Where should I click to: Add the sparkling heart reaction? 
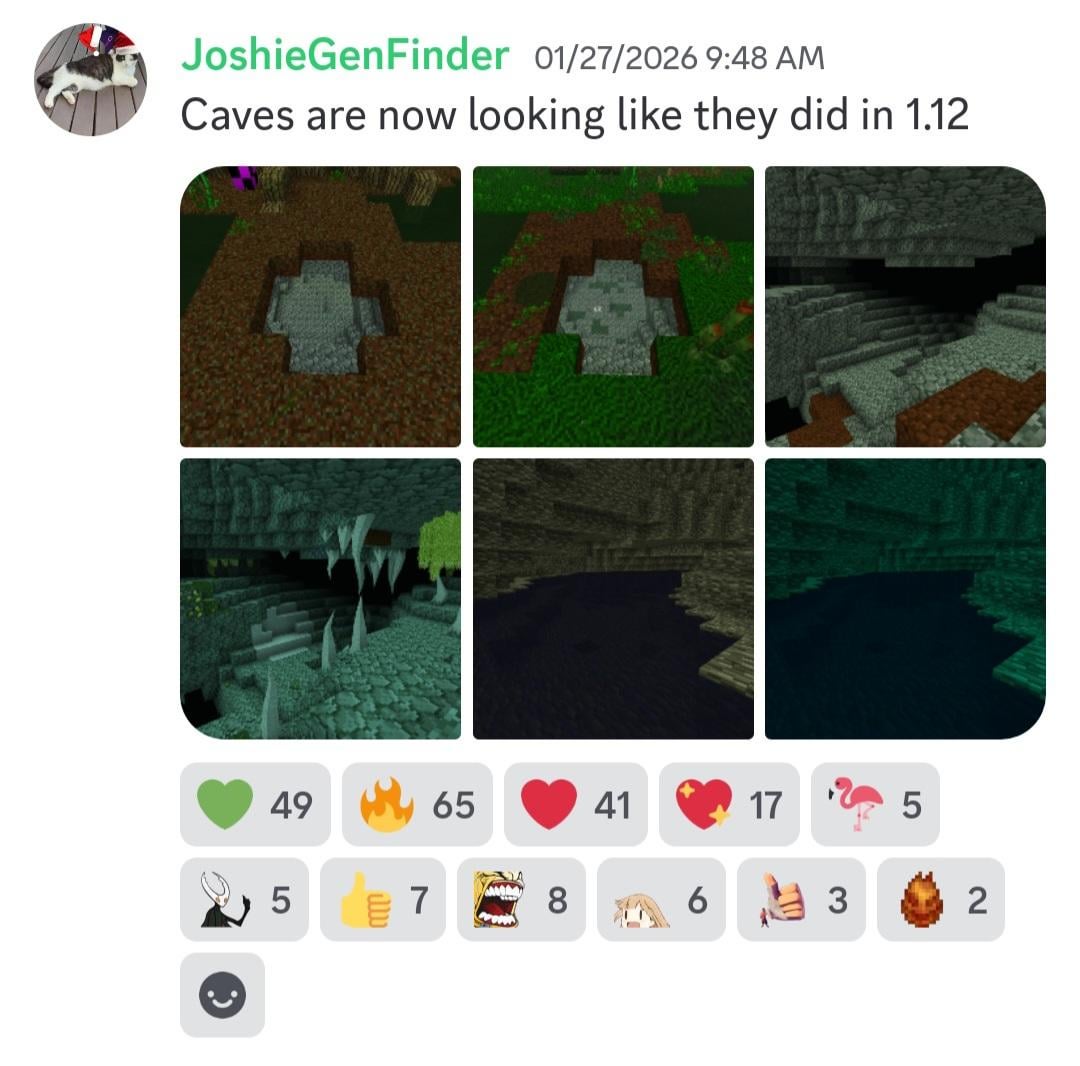click(x=729, y=804)
